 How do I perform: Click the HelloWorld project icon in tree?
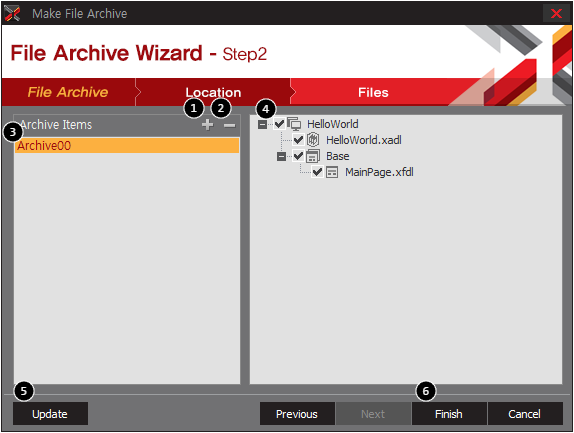click(x=294, y=124)
